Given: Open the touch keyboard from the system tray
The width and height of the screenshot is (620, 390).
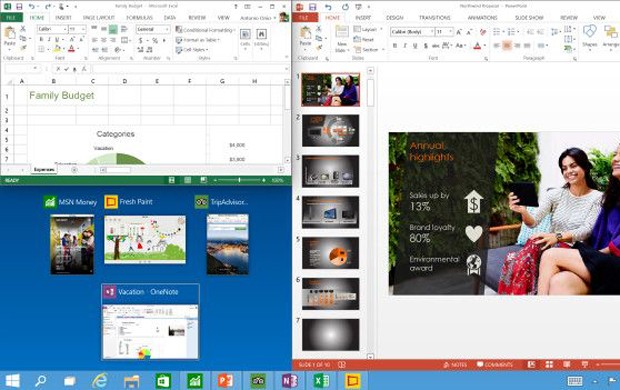Looking at the screenshot, I should (x=575, y=381).
